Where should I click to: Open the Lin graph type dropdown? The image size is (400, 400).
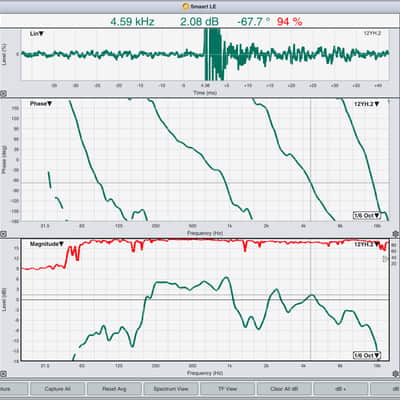[x=37, y=34]
